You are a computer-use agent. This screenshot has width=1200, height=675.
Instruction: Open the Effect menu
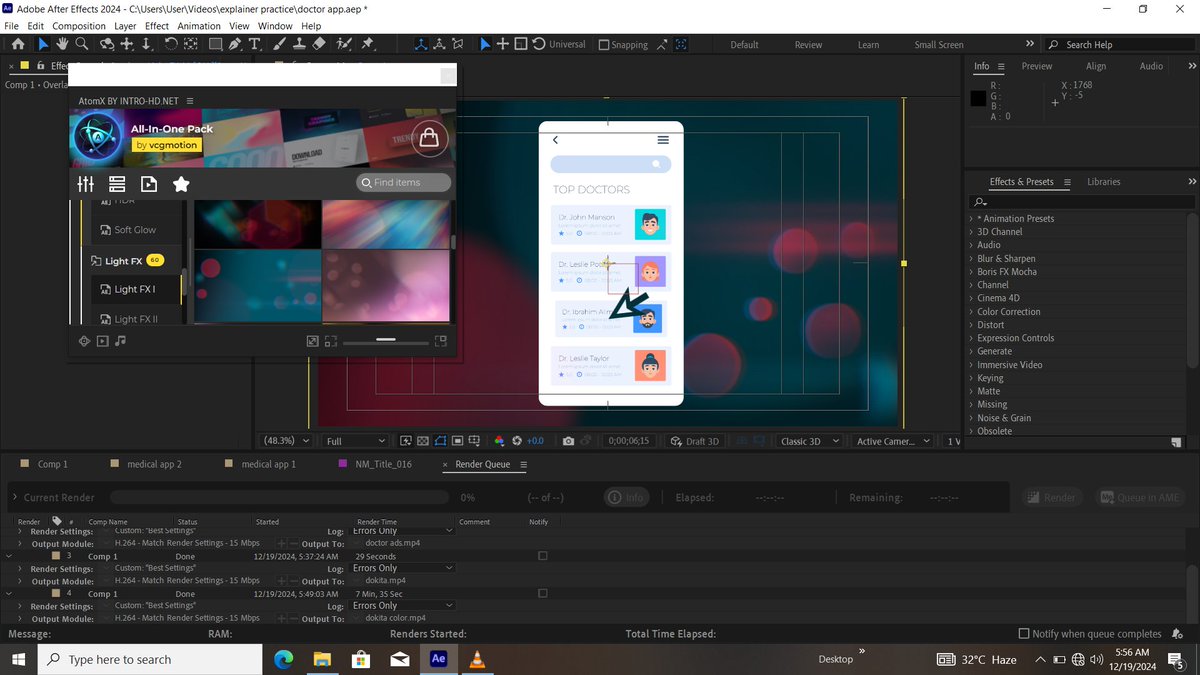click(157, 26)
